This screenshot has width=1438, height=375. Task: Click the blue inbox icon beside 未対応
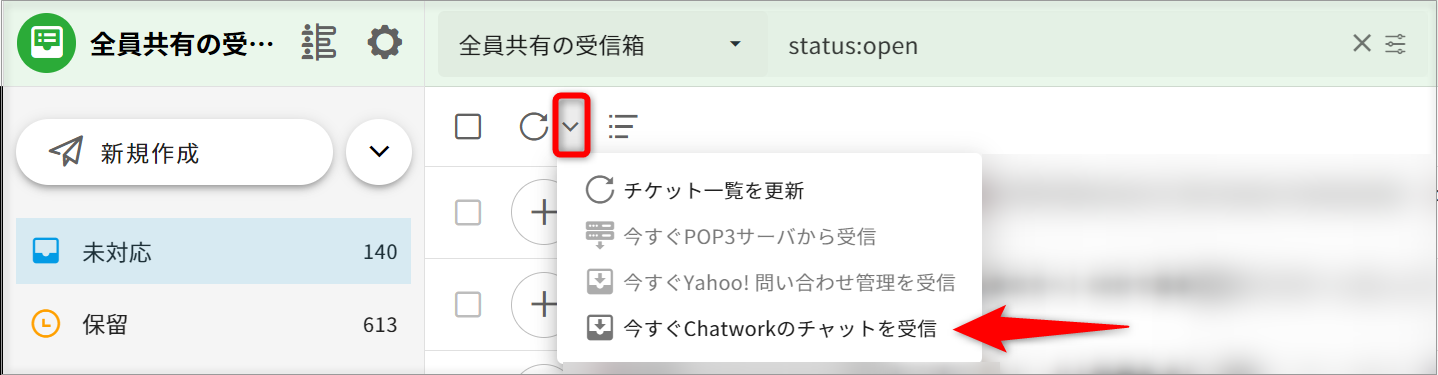(x=46, y=251)
